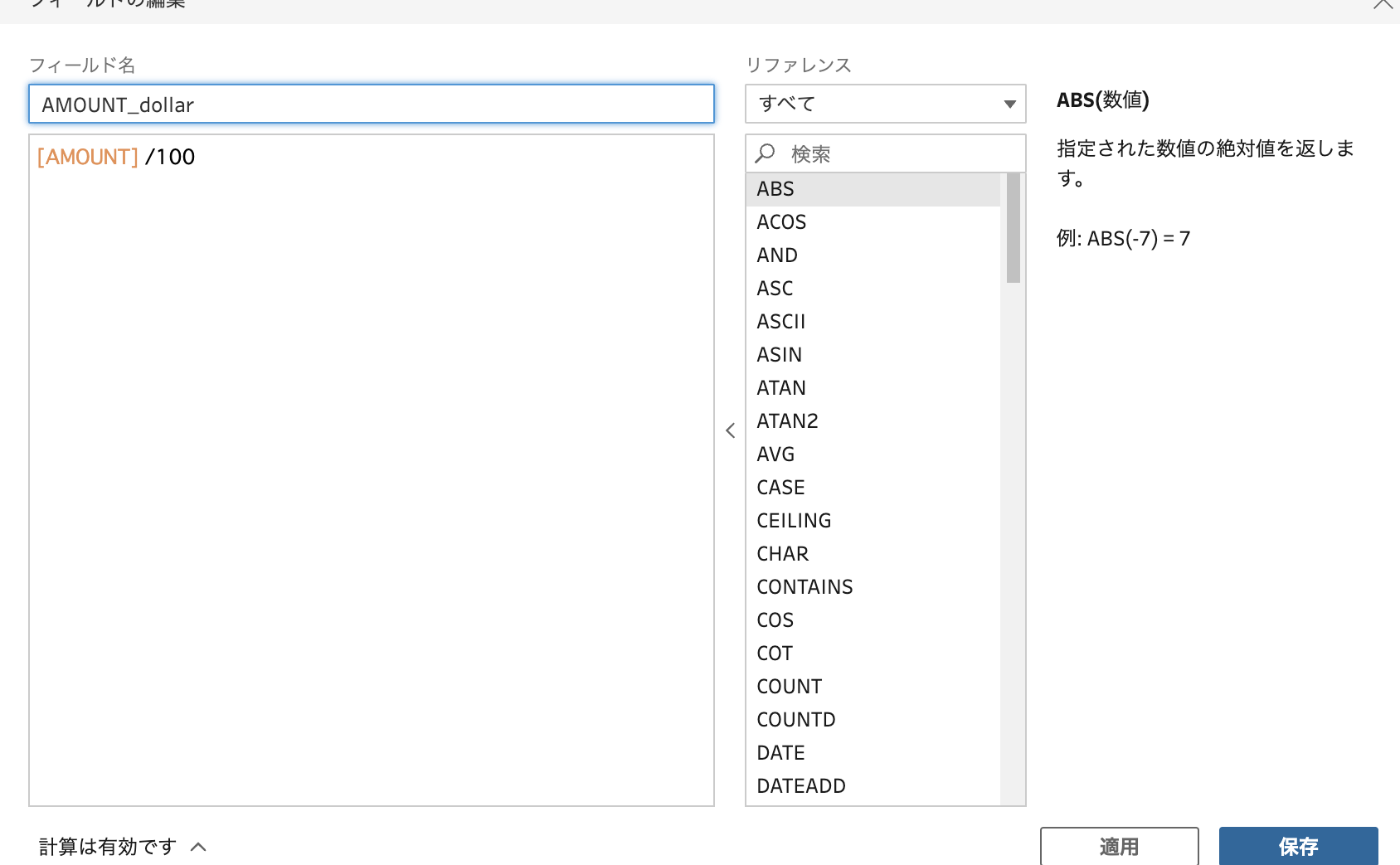
Task: Click the [AMOUNT] field token in formula
Action: pyautogui.click(x=87, y=157)
